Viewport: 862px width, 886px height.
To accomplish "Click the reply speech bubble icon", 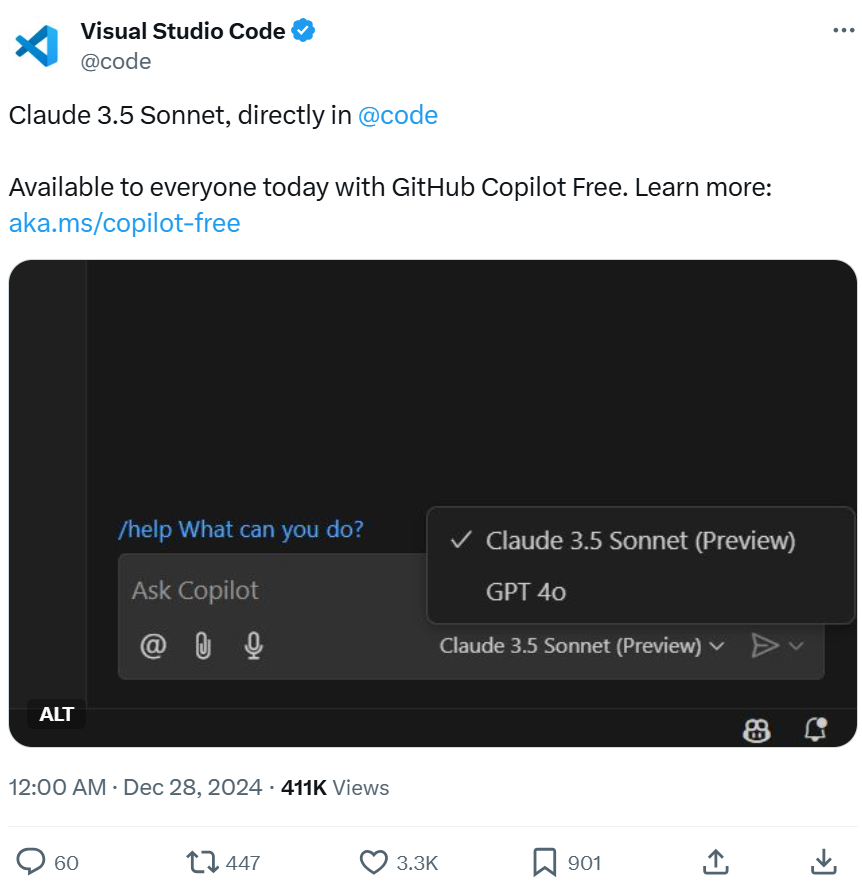I will (31, 862).
